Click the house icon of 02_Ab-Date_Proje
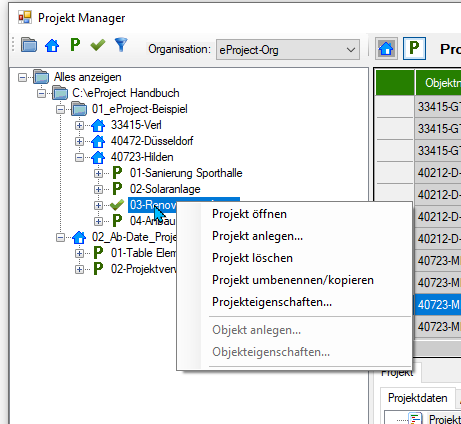This screenshot has width=461, height=424. (79, 237)
